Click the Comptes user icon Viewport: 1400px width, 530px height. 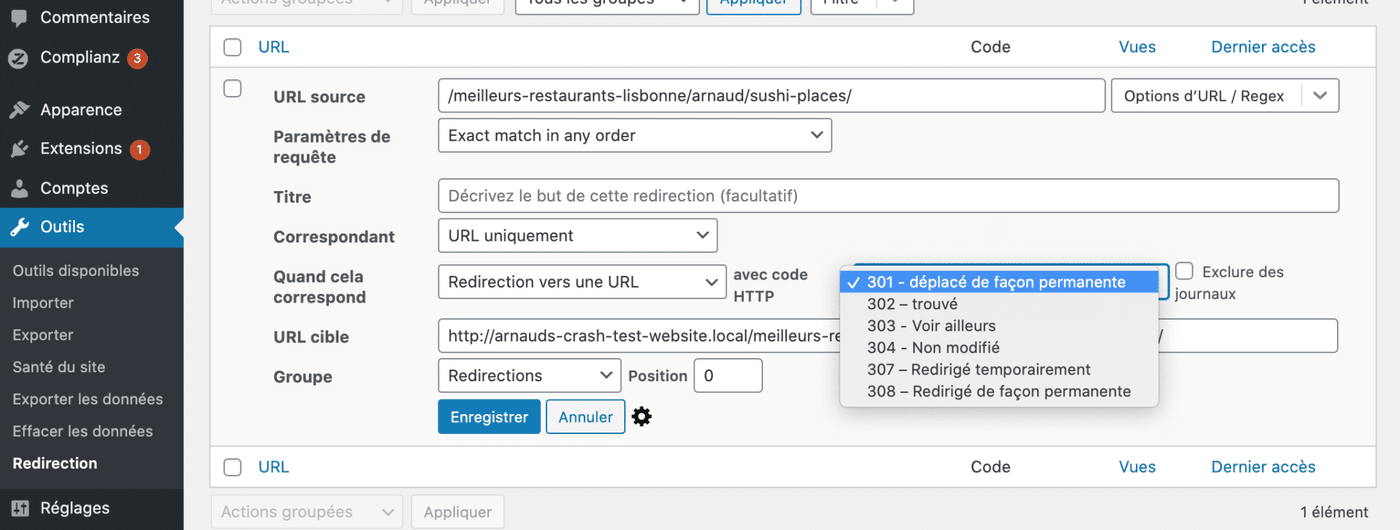19,188
